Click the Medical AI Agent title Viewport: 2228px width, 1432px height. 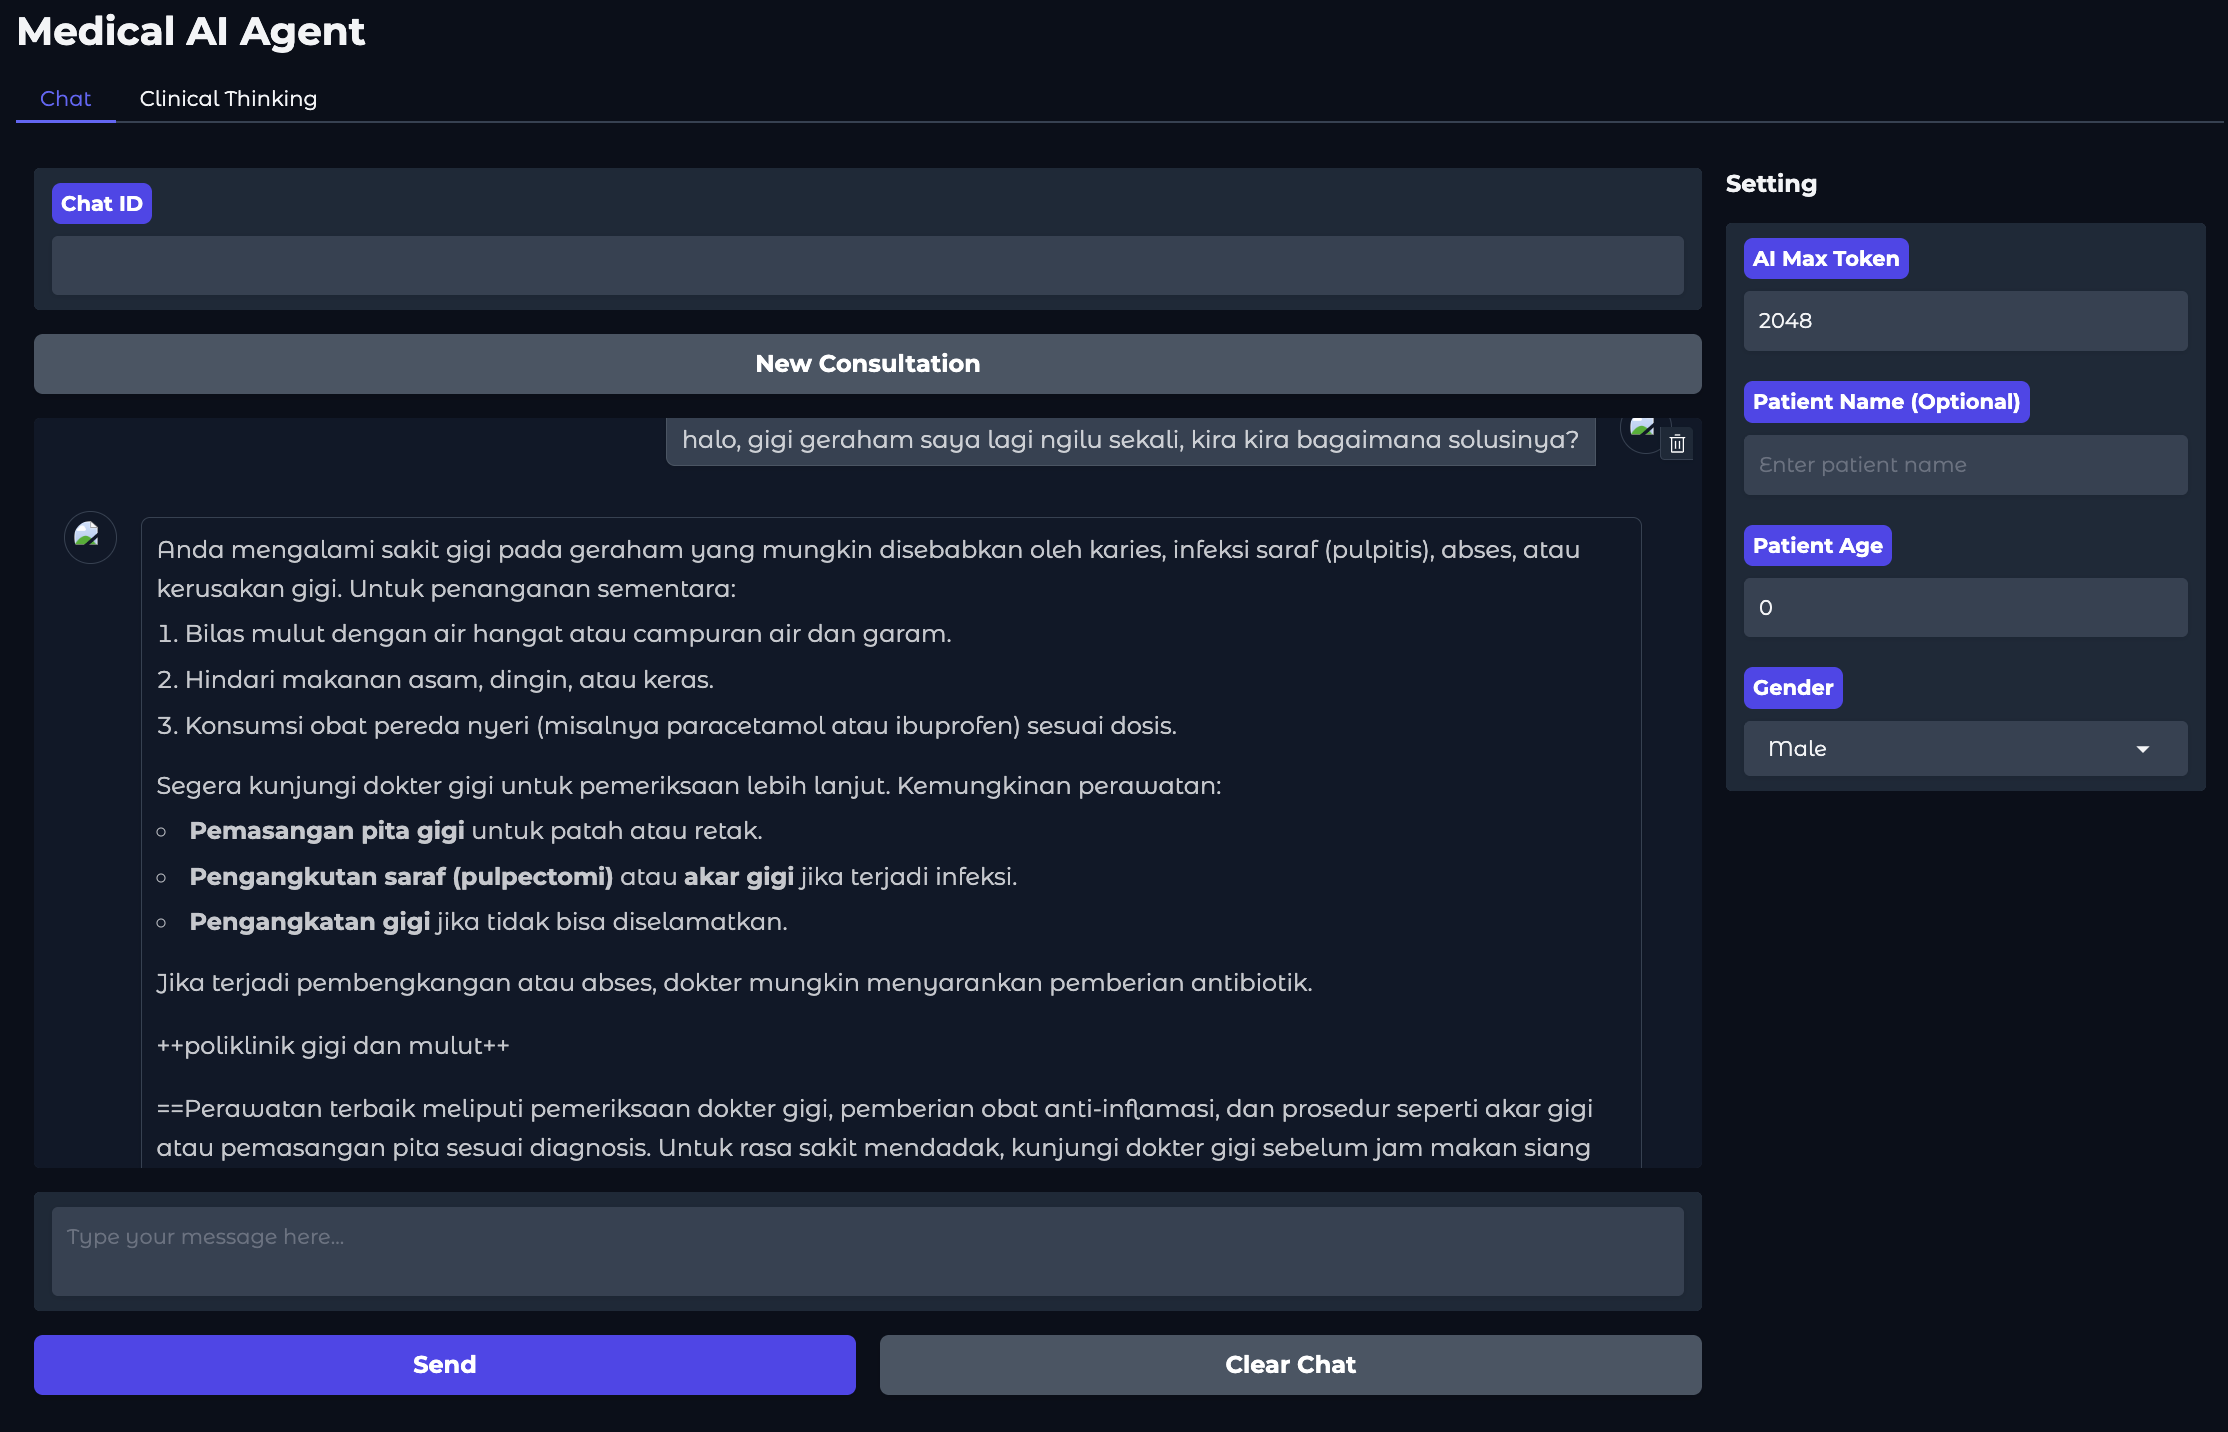[191, 32]
